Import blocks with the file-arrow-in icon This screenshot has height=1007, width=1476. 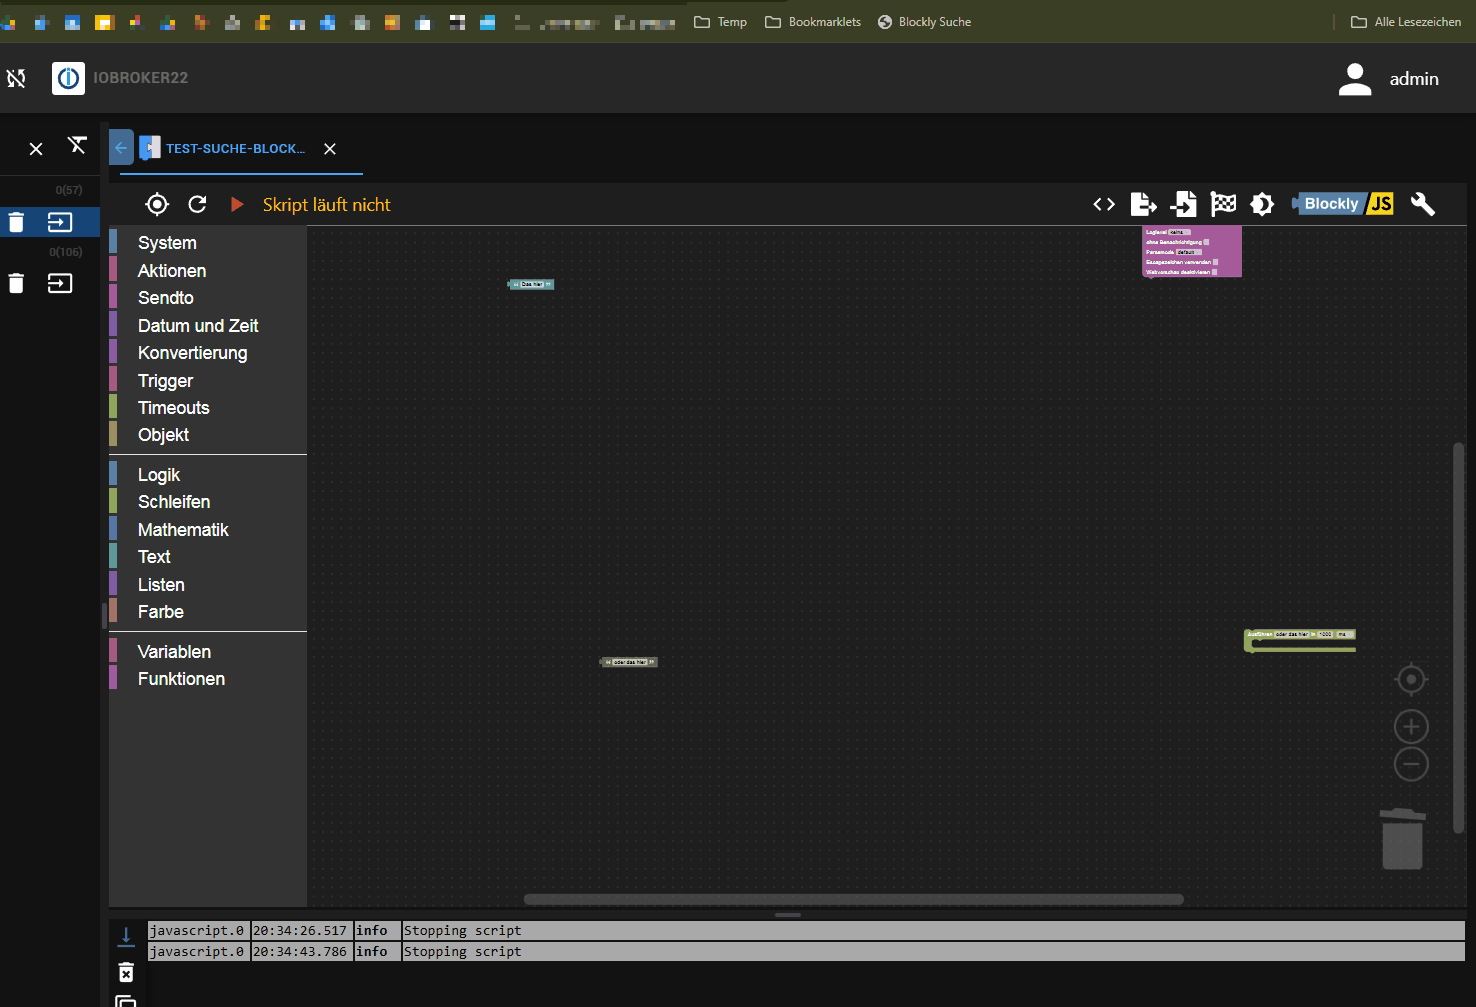[1183, 204]
